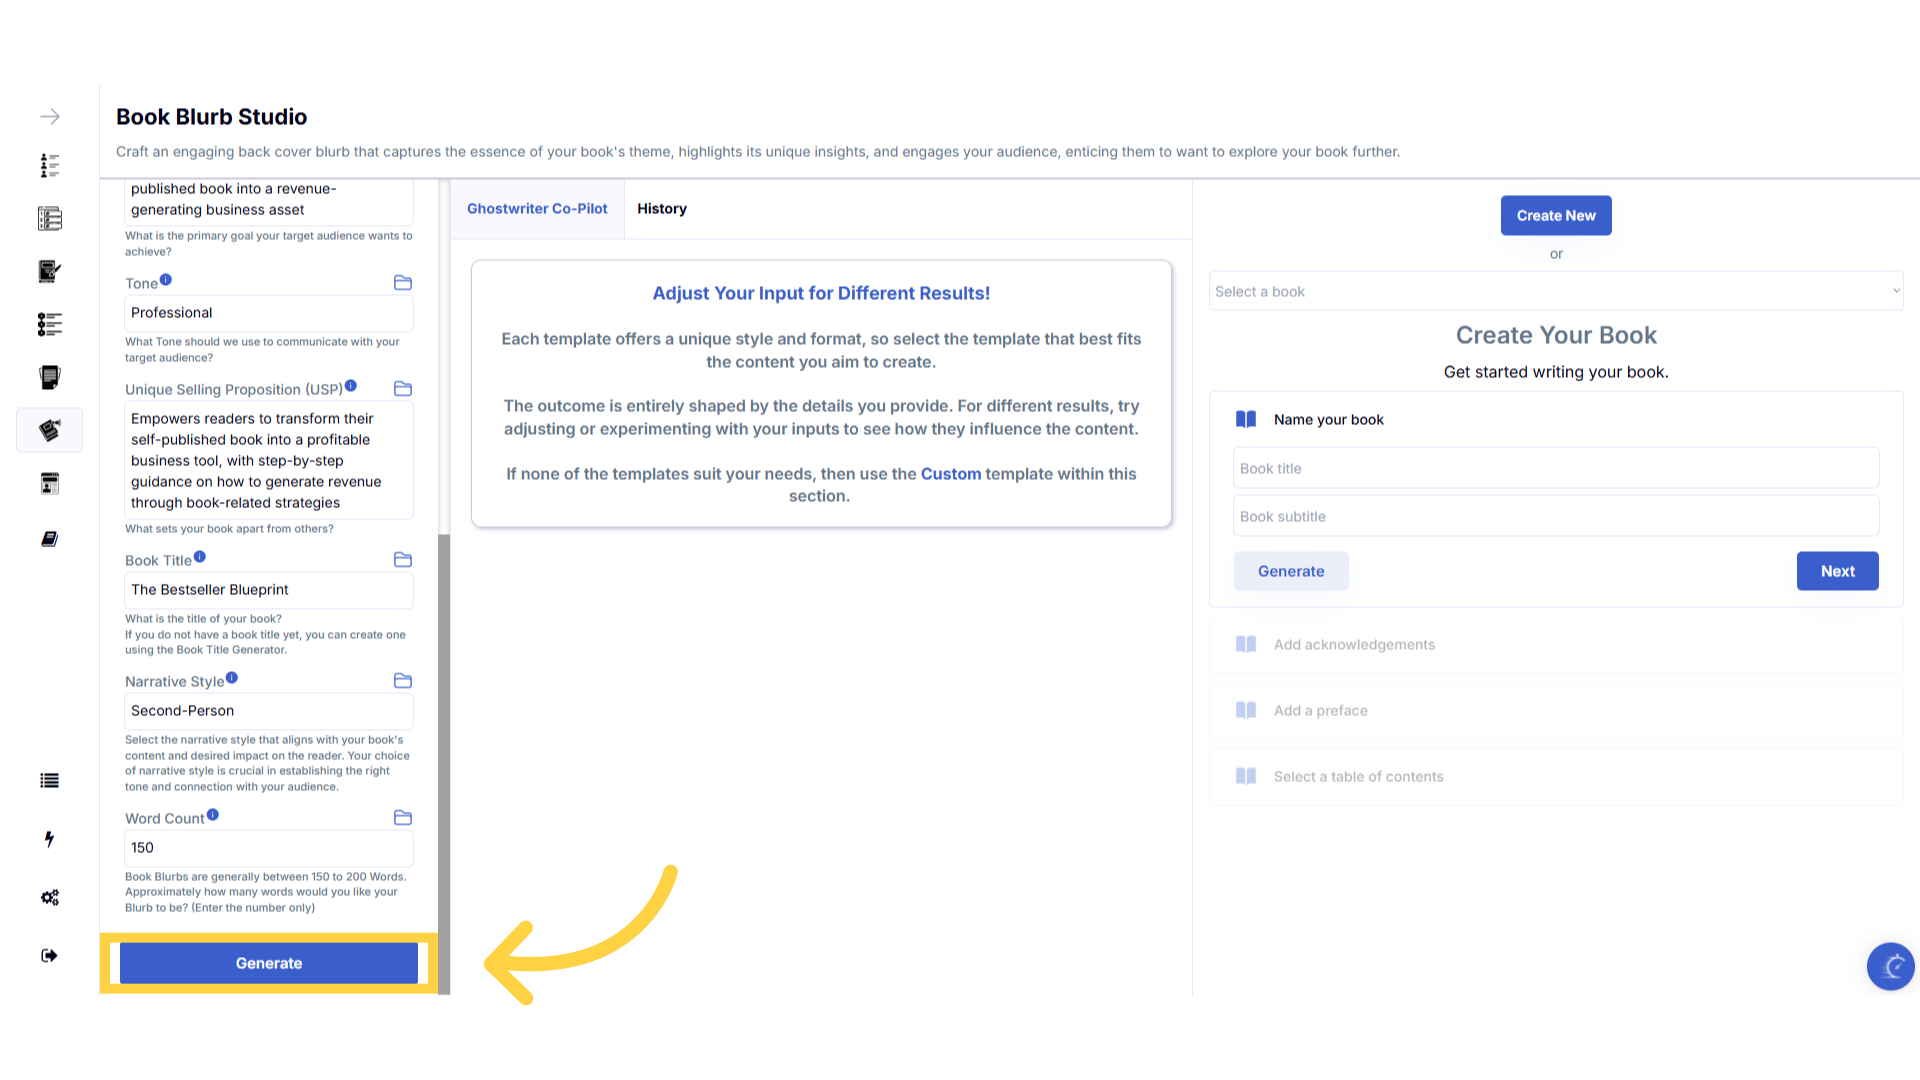Open the tablet with pen writing icon
This screenshot has width=1920, height=1080.
click(50, 271)
